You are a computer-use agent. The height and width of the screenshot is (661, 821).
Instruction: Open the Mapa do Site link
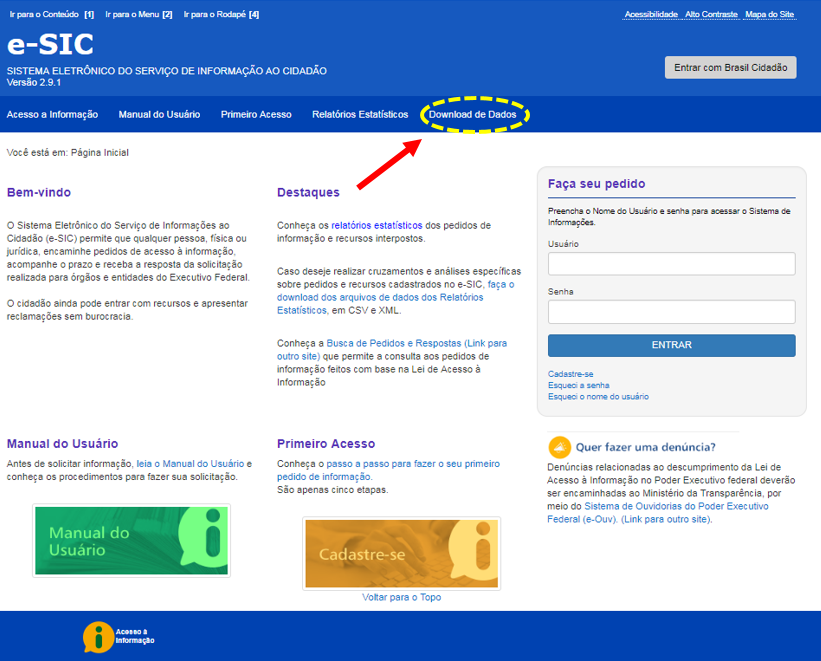pos(771,15)
